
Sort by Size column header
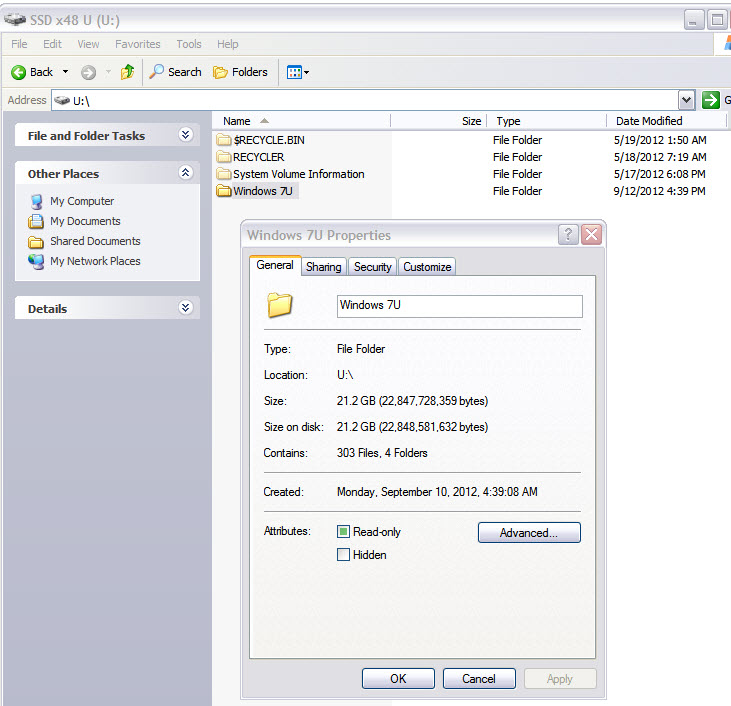439,121
